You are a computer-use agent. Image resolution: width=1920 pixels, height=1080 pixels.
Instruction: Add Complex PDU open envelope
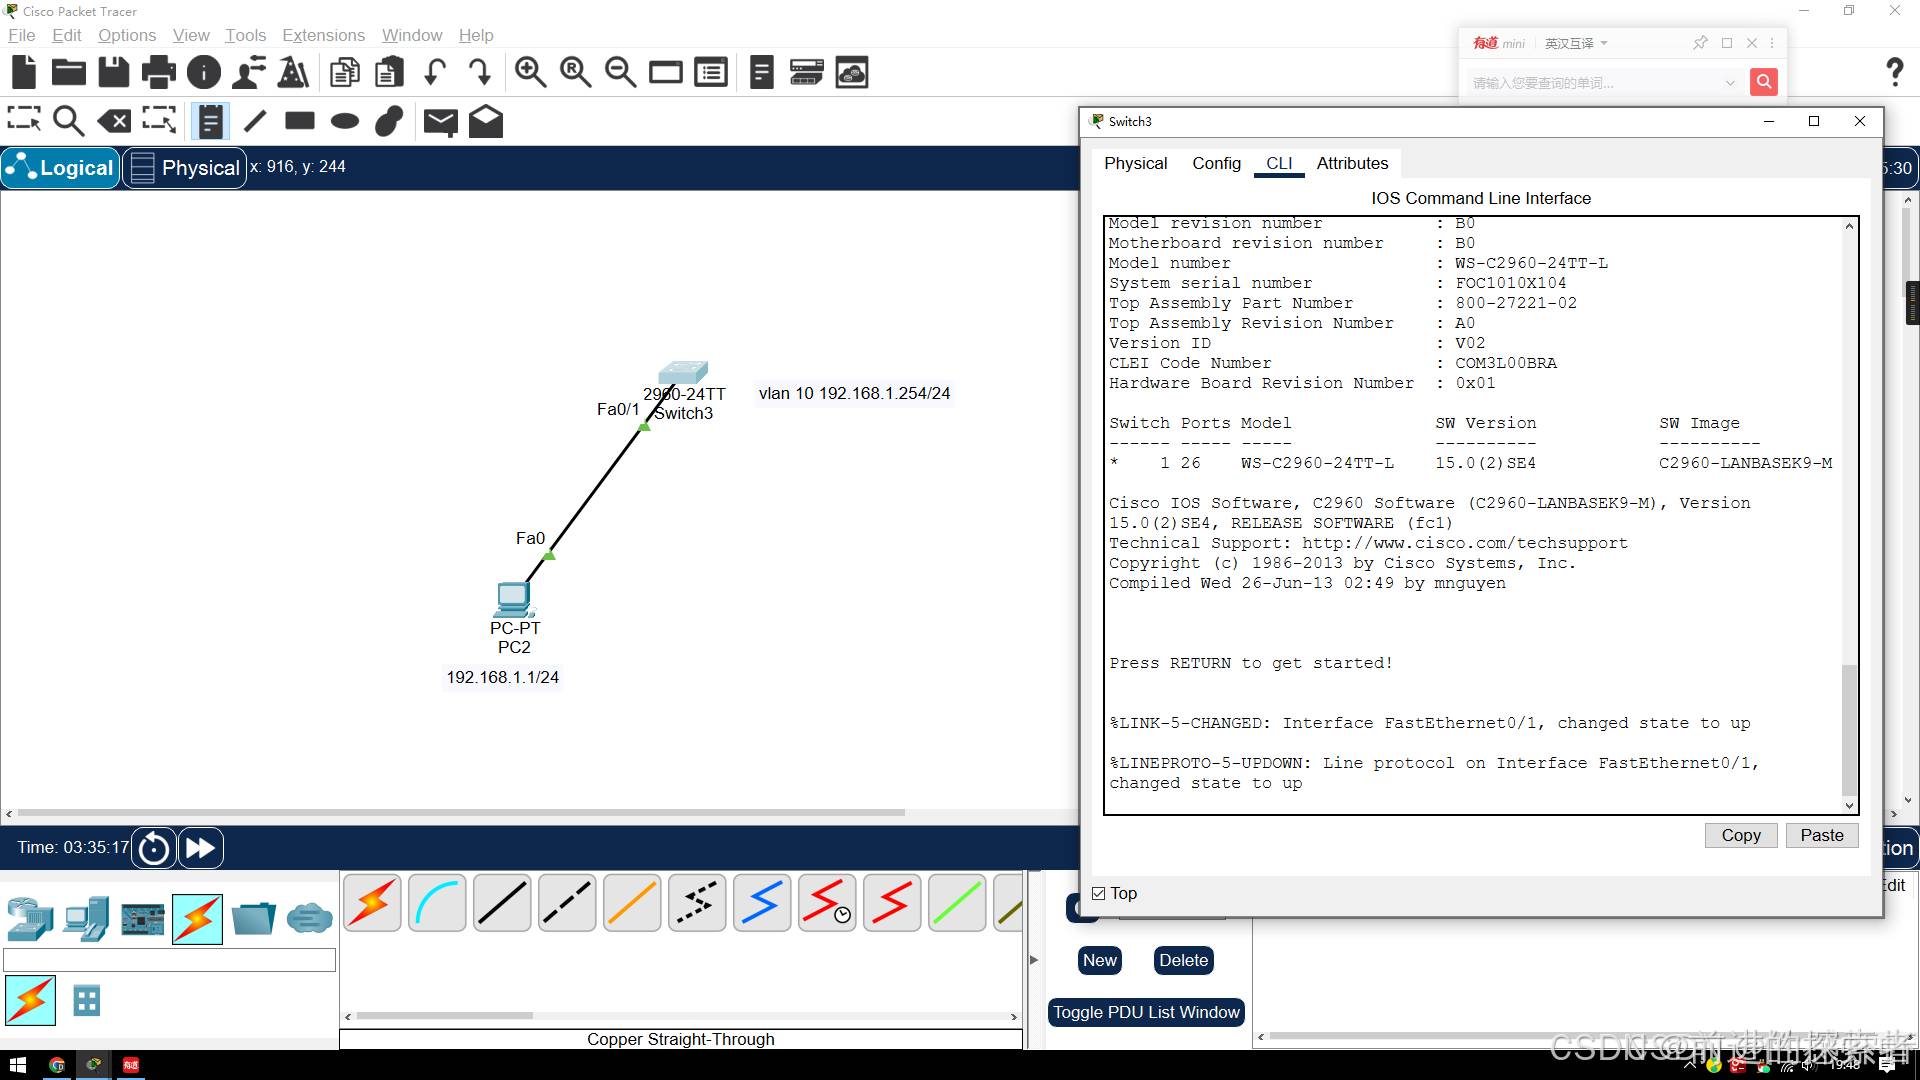[x=486, y=121]
